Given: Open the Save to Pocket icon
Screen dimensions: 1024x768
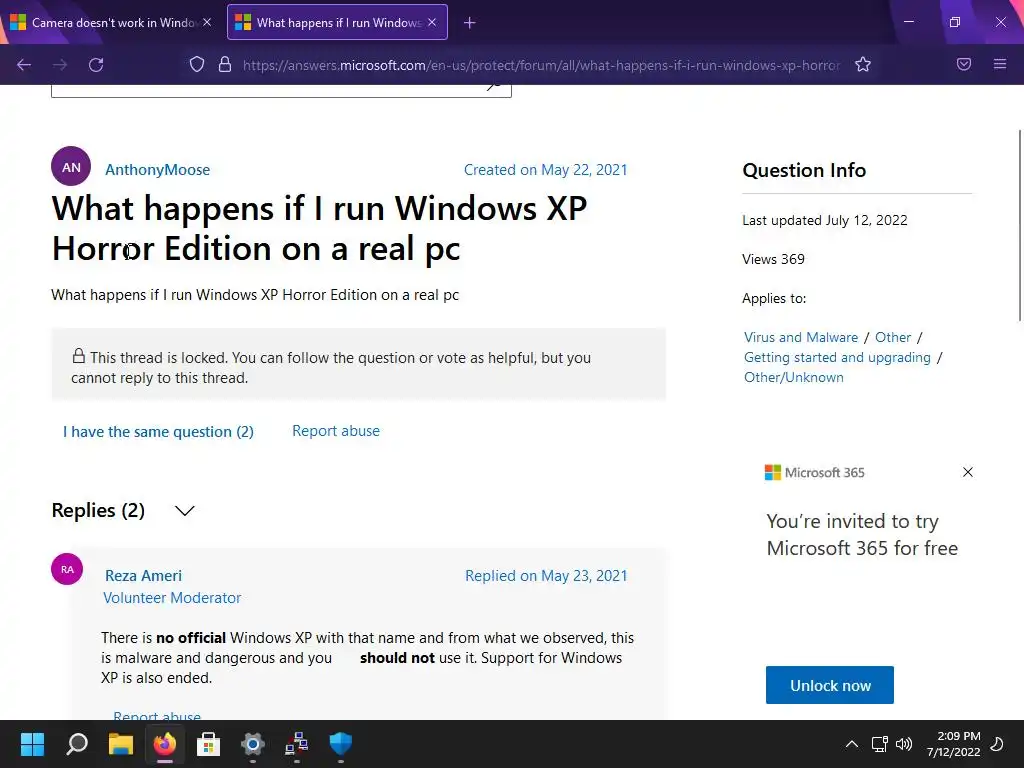Looking at the screenshot, I should click(964, 64).
